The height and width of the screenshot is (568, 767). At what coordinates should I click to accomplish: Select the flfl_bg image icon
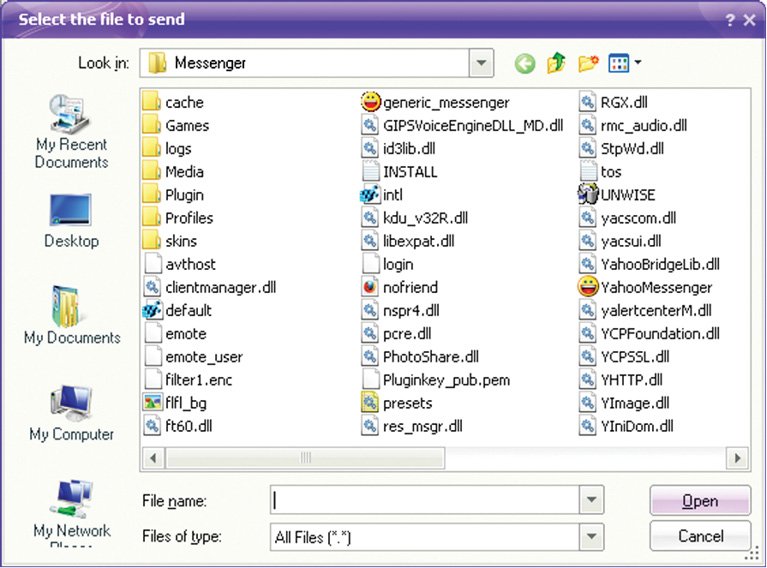(152, 403)
